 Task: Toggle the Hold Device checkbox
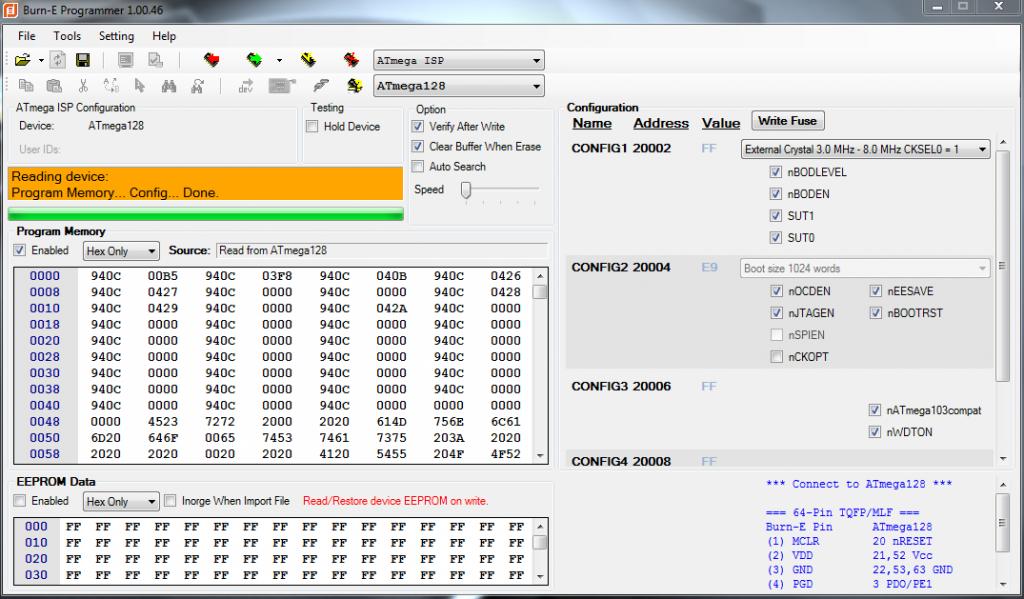point(312,127)
